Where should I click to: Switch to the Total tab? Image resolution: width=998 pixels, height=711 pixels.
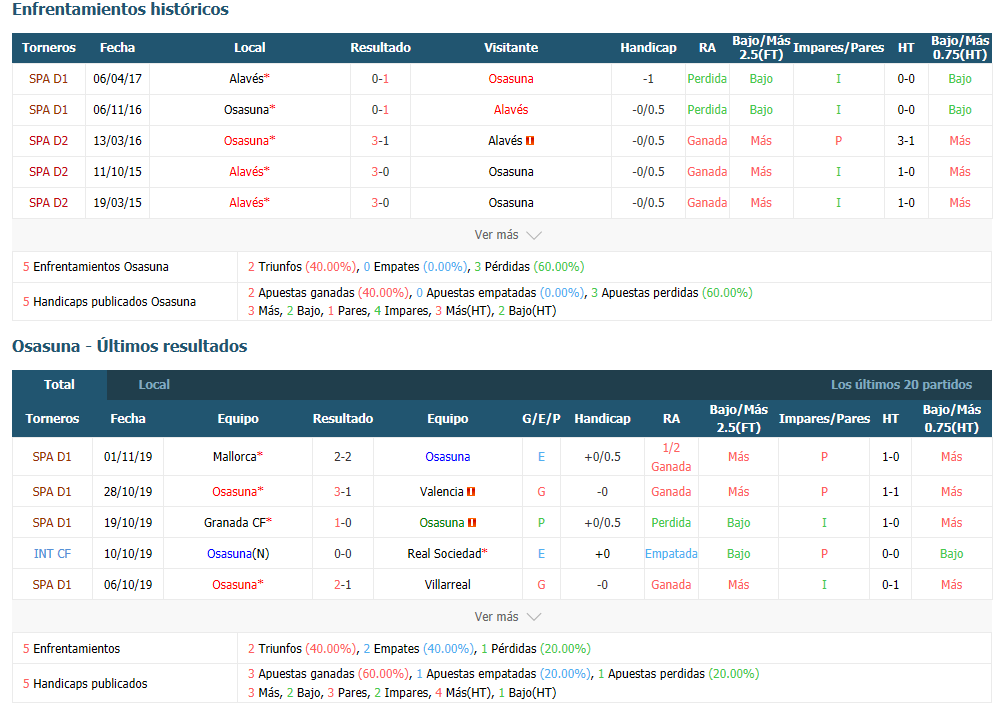(x=59, y=384)
